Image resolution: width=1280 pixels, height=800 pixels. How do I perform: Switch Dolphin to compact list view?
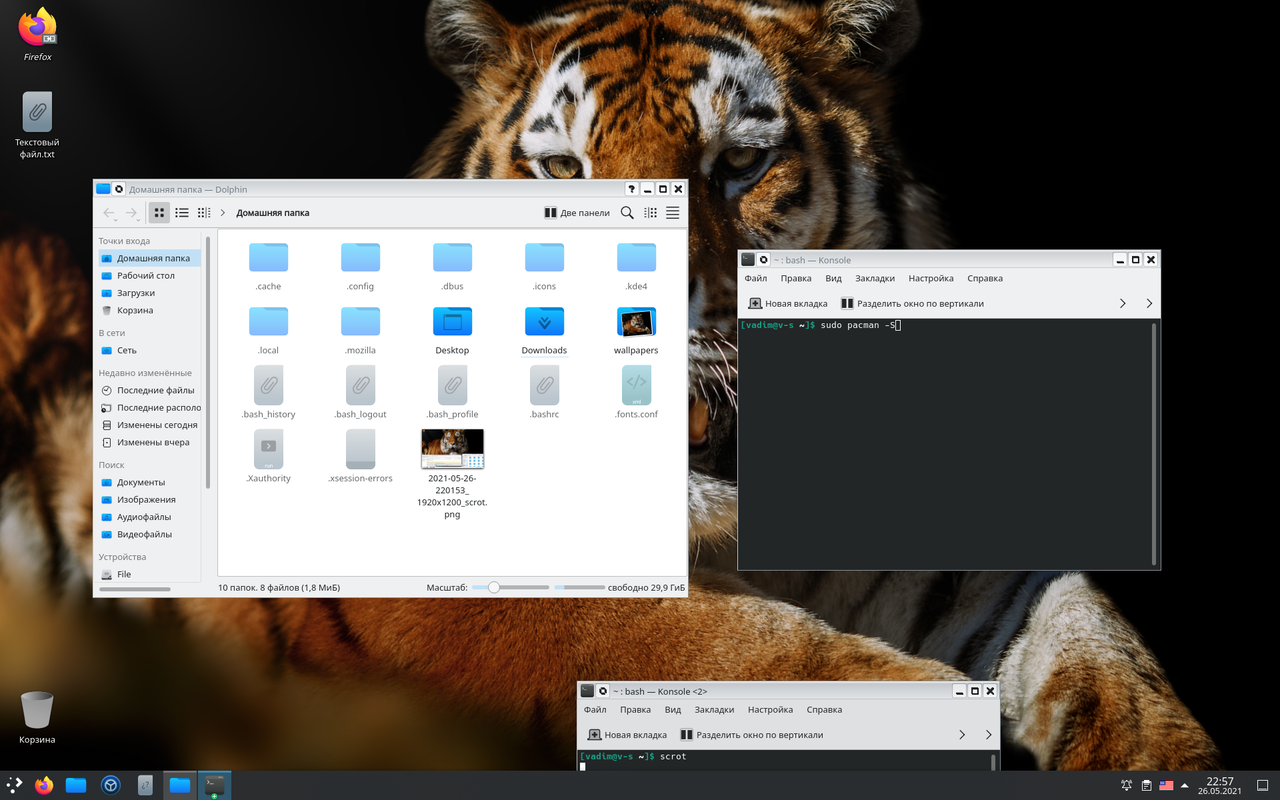182,213
